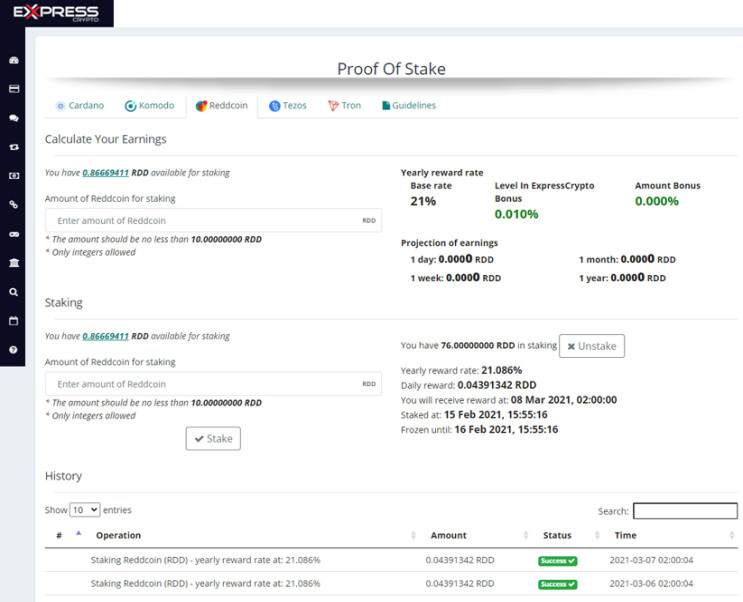Focus the Staking Reddcoin amount field

pos(213,384)
